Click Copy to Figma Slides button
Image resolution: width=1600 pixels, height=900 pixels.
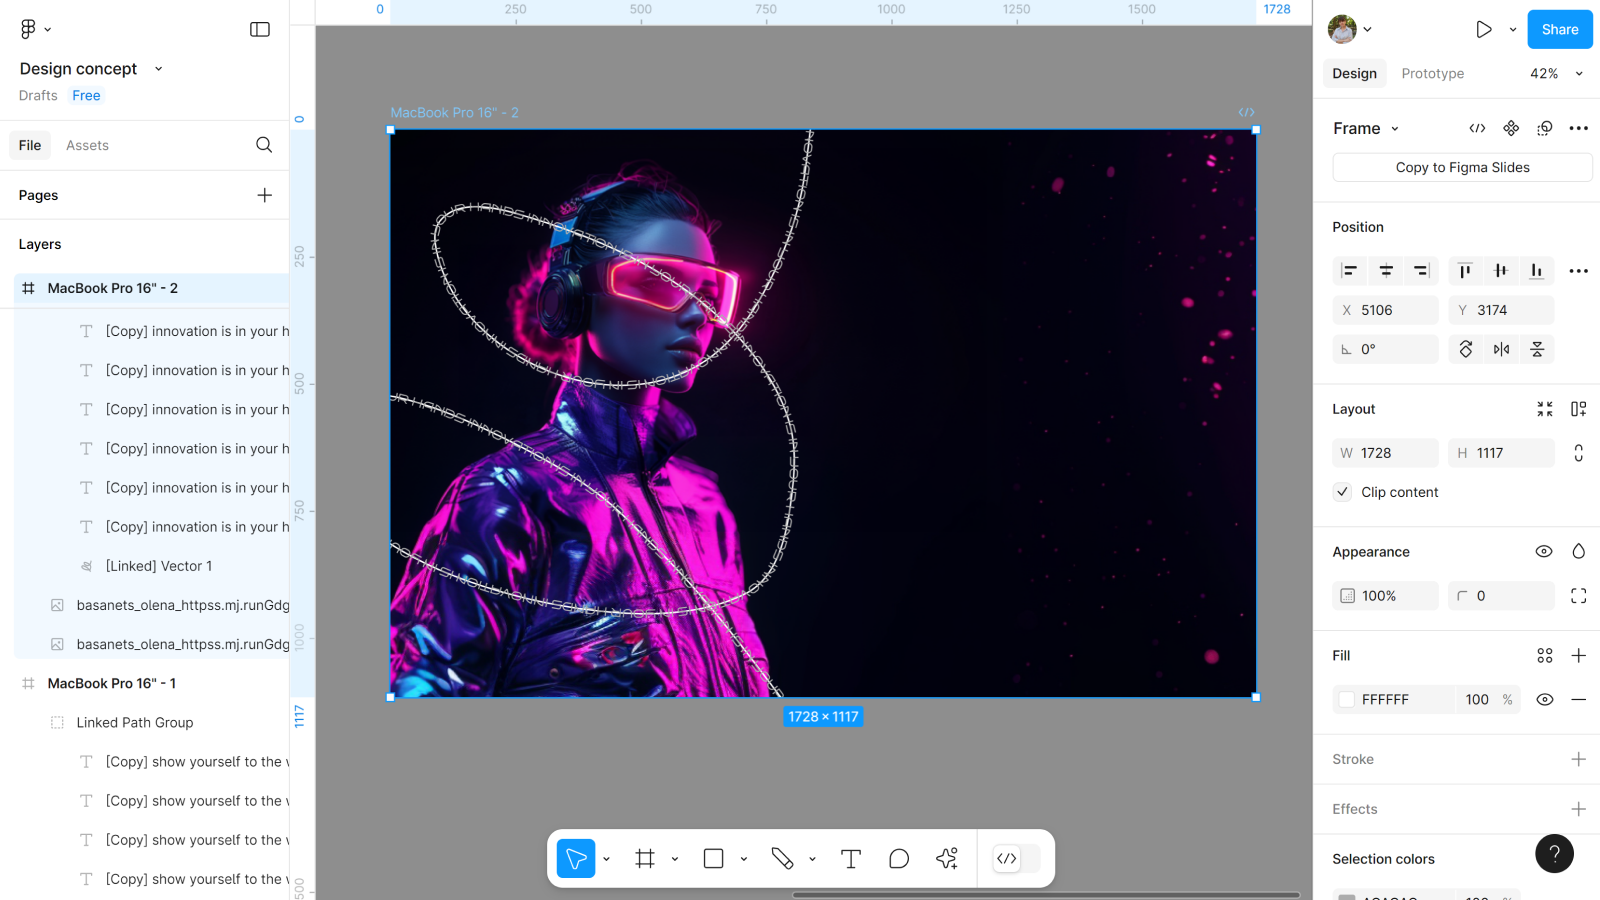(x=1462, y=167)
